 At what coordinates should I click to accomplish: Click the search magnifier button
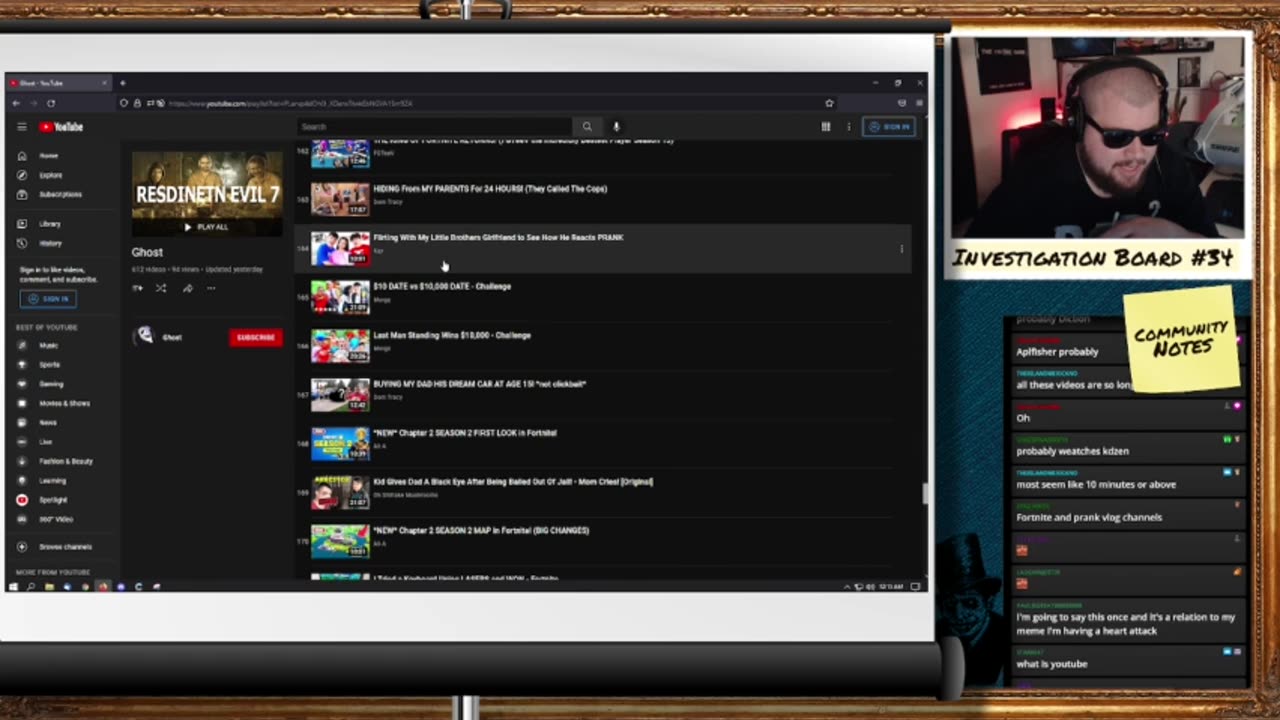587,127
